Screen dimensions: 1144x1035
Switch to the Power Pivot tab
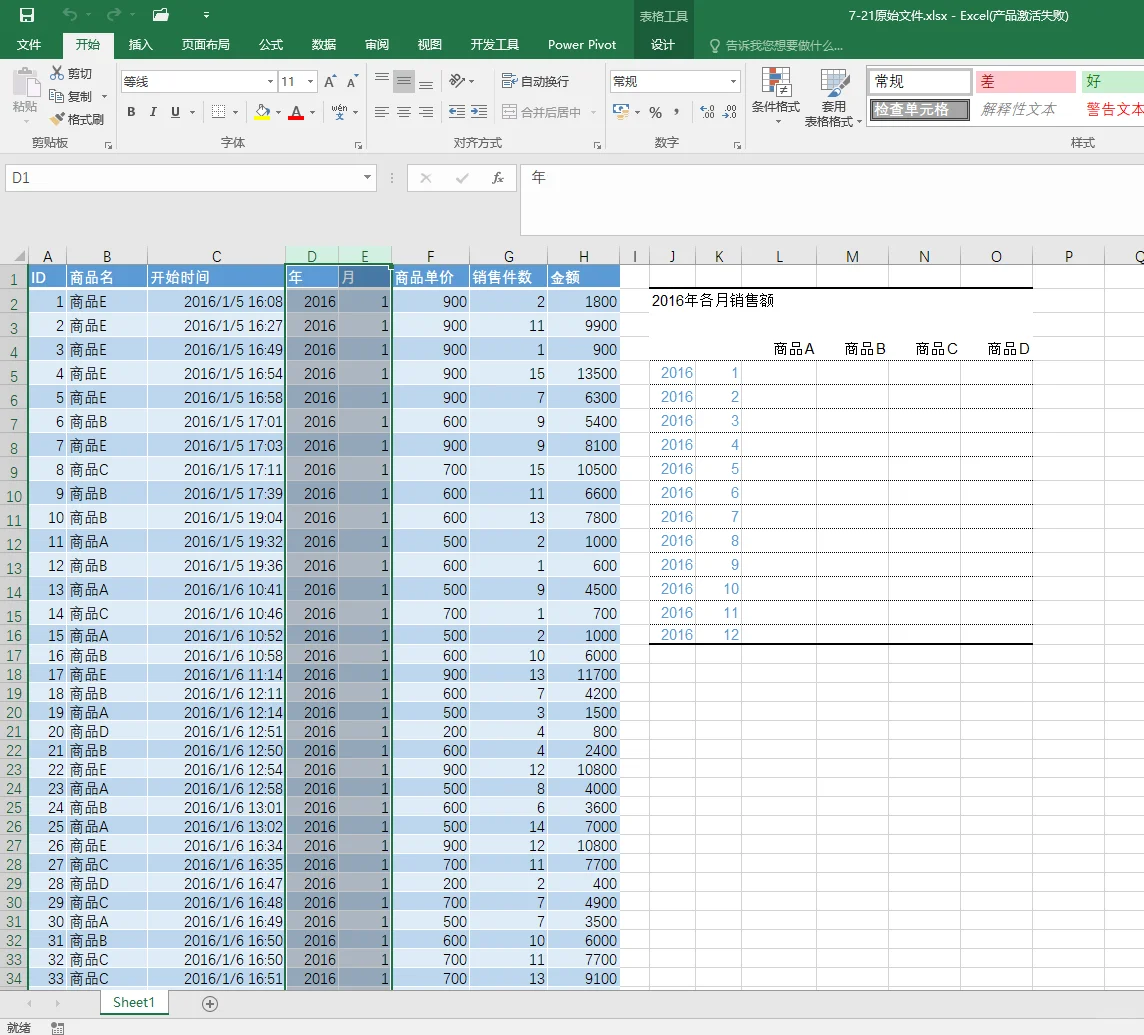(x=581, y=44)
